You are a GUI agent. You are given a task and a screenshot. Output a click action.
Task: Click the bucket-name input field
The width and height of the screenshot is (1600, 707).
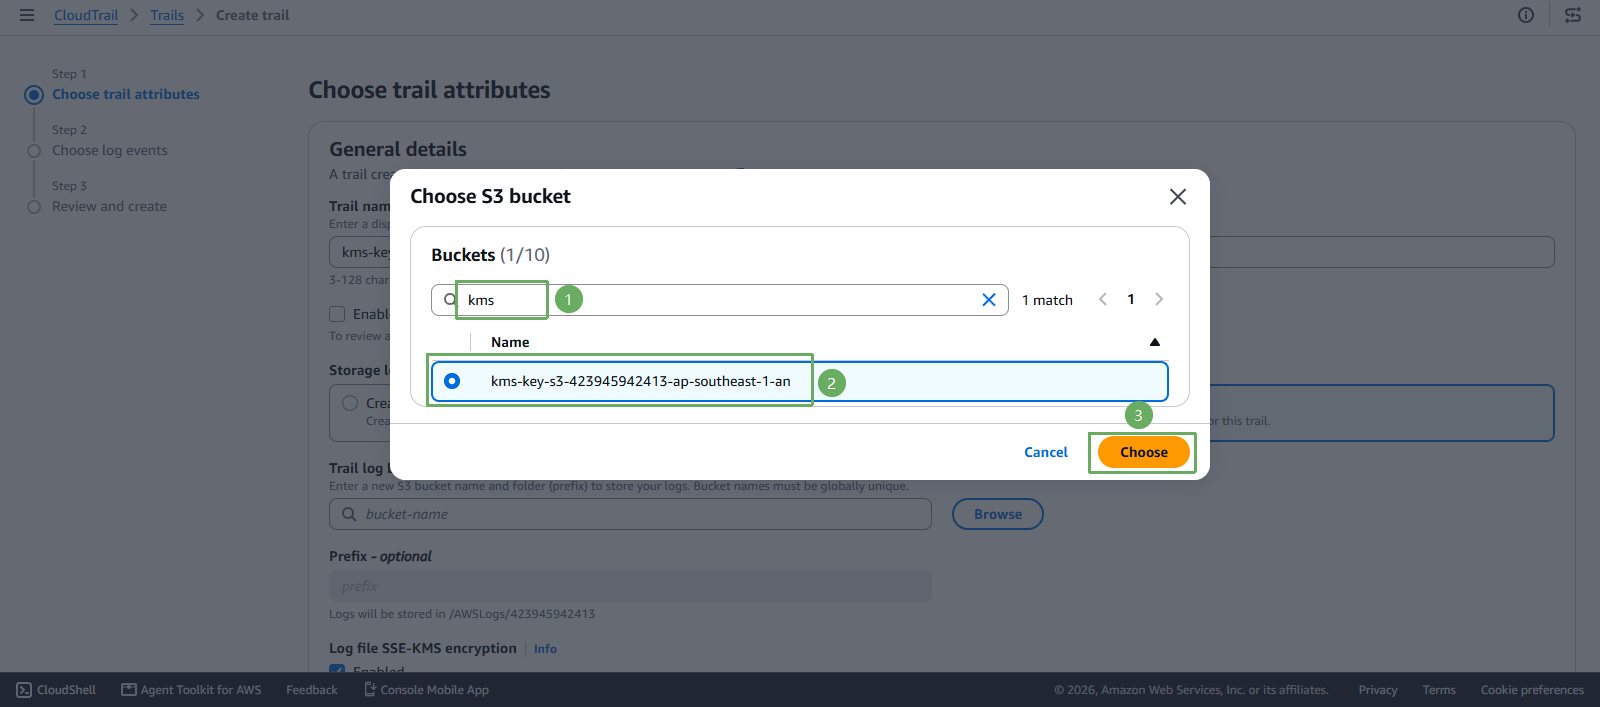[x=630, y=514]
